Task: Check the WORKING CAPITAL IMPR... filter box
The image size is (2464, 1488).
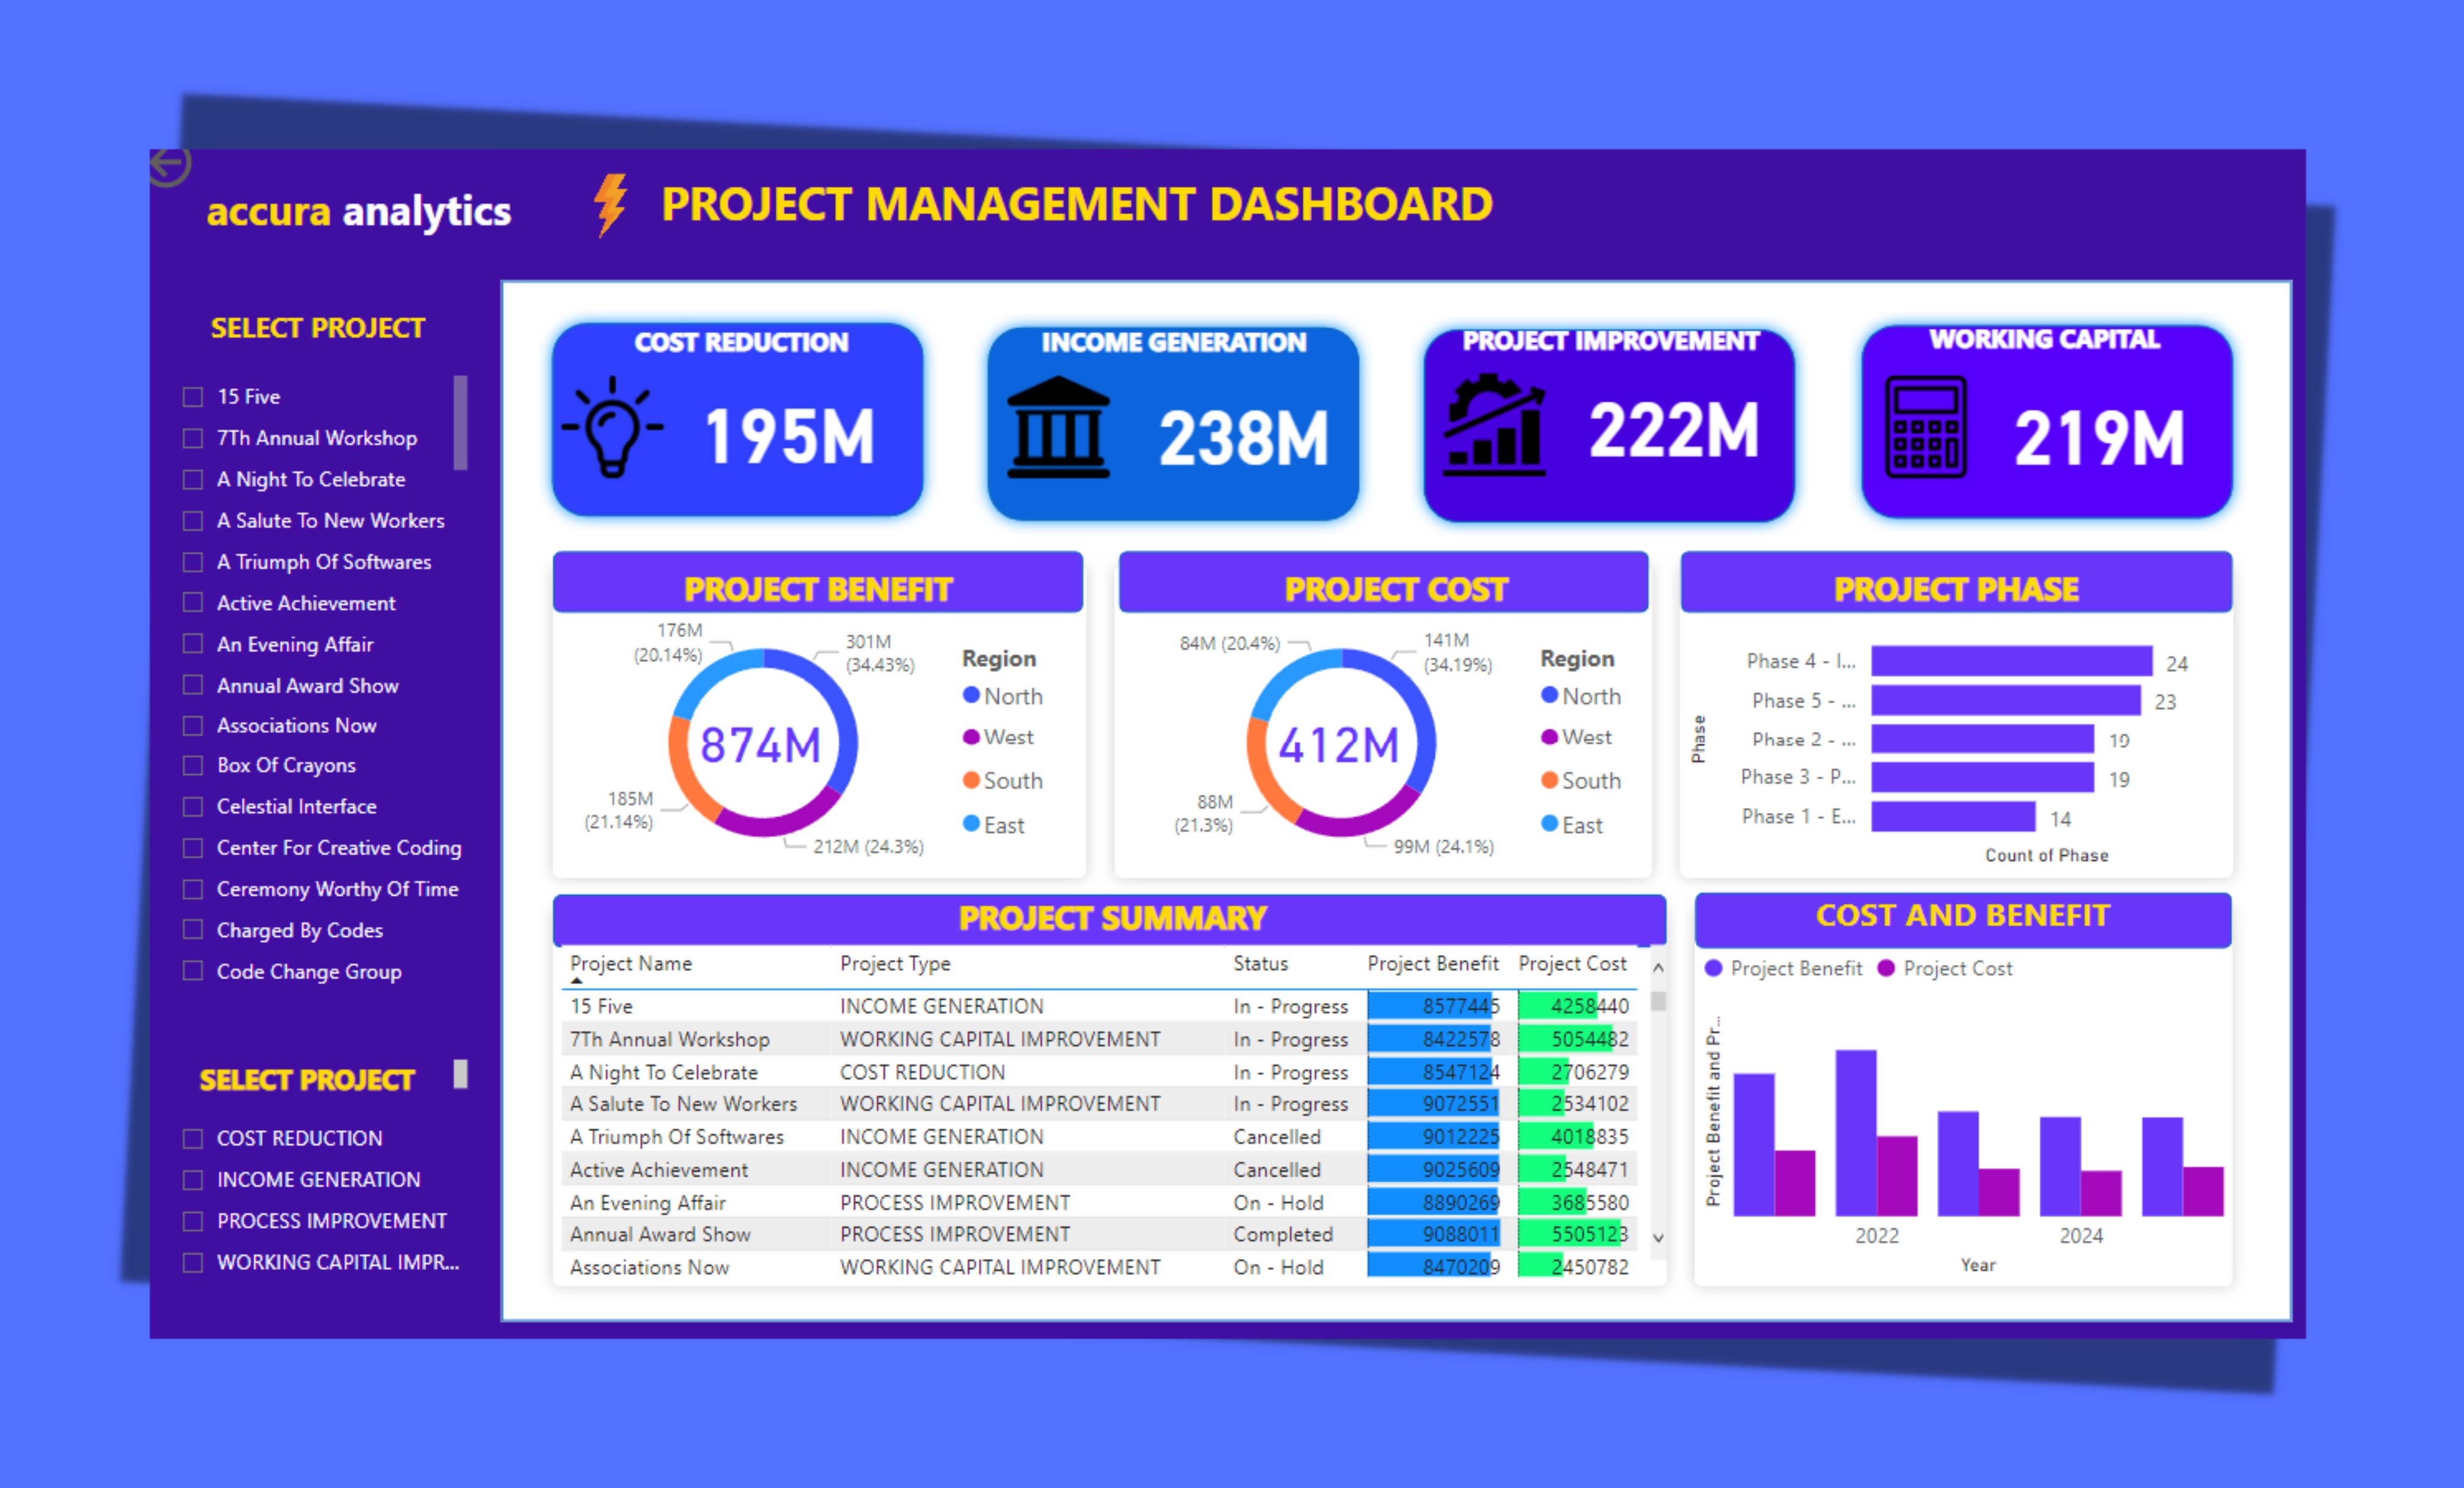Action: pyautogui.click(x=193, y=1262)
